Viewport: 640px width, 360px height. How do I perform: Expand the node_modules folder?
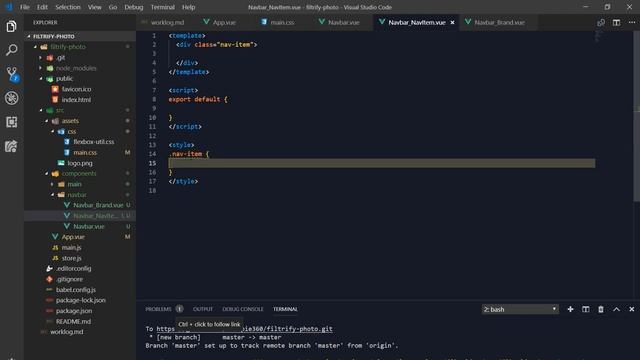pos(40,68)
